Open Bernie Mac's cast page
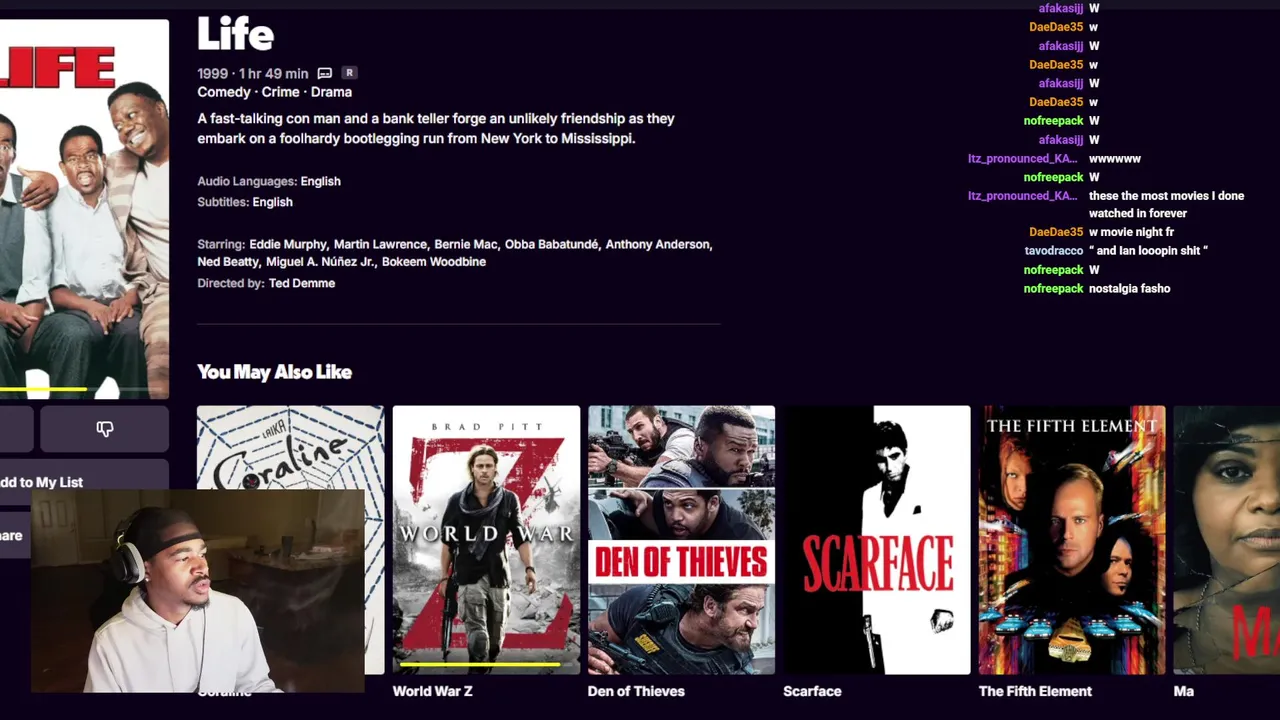The image size is (1280, 720). click(x=465, y=244)
